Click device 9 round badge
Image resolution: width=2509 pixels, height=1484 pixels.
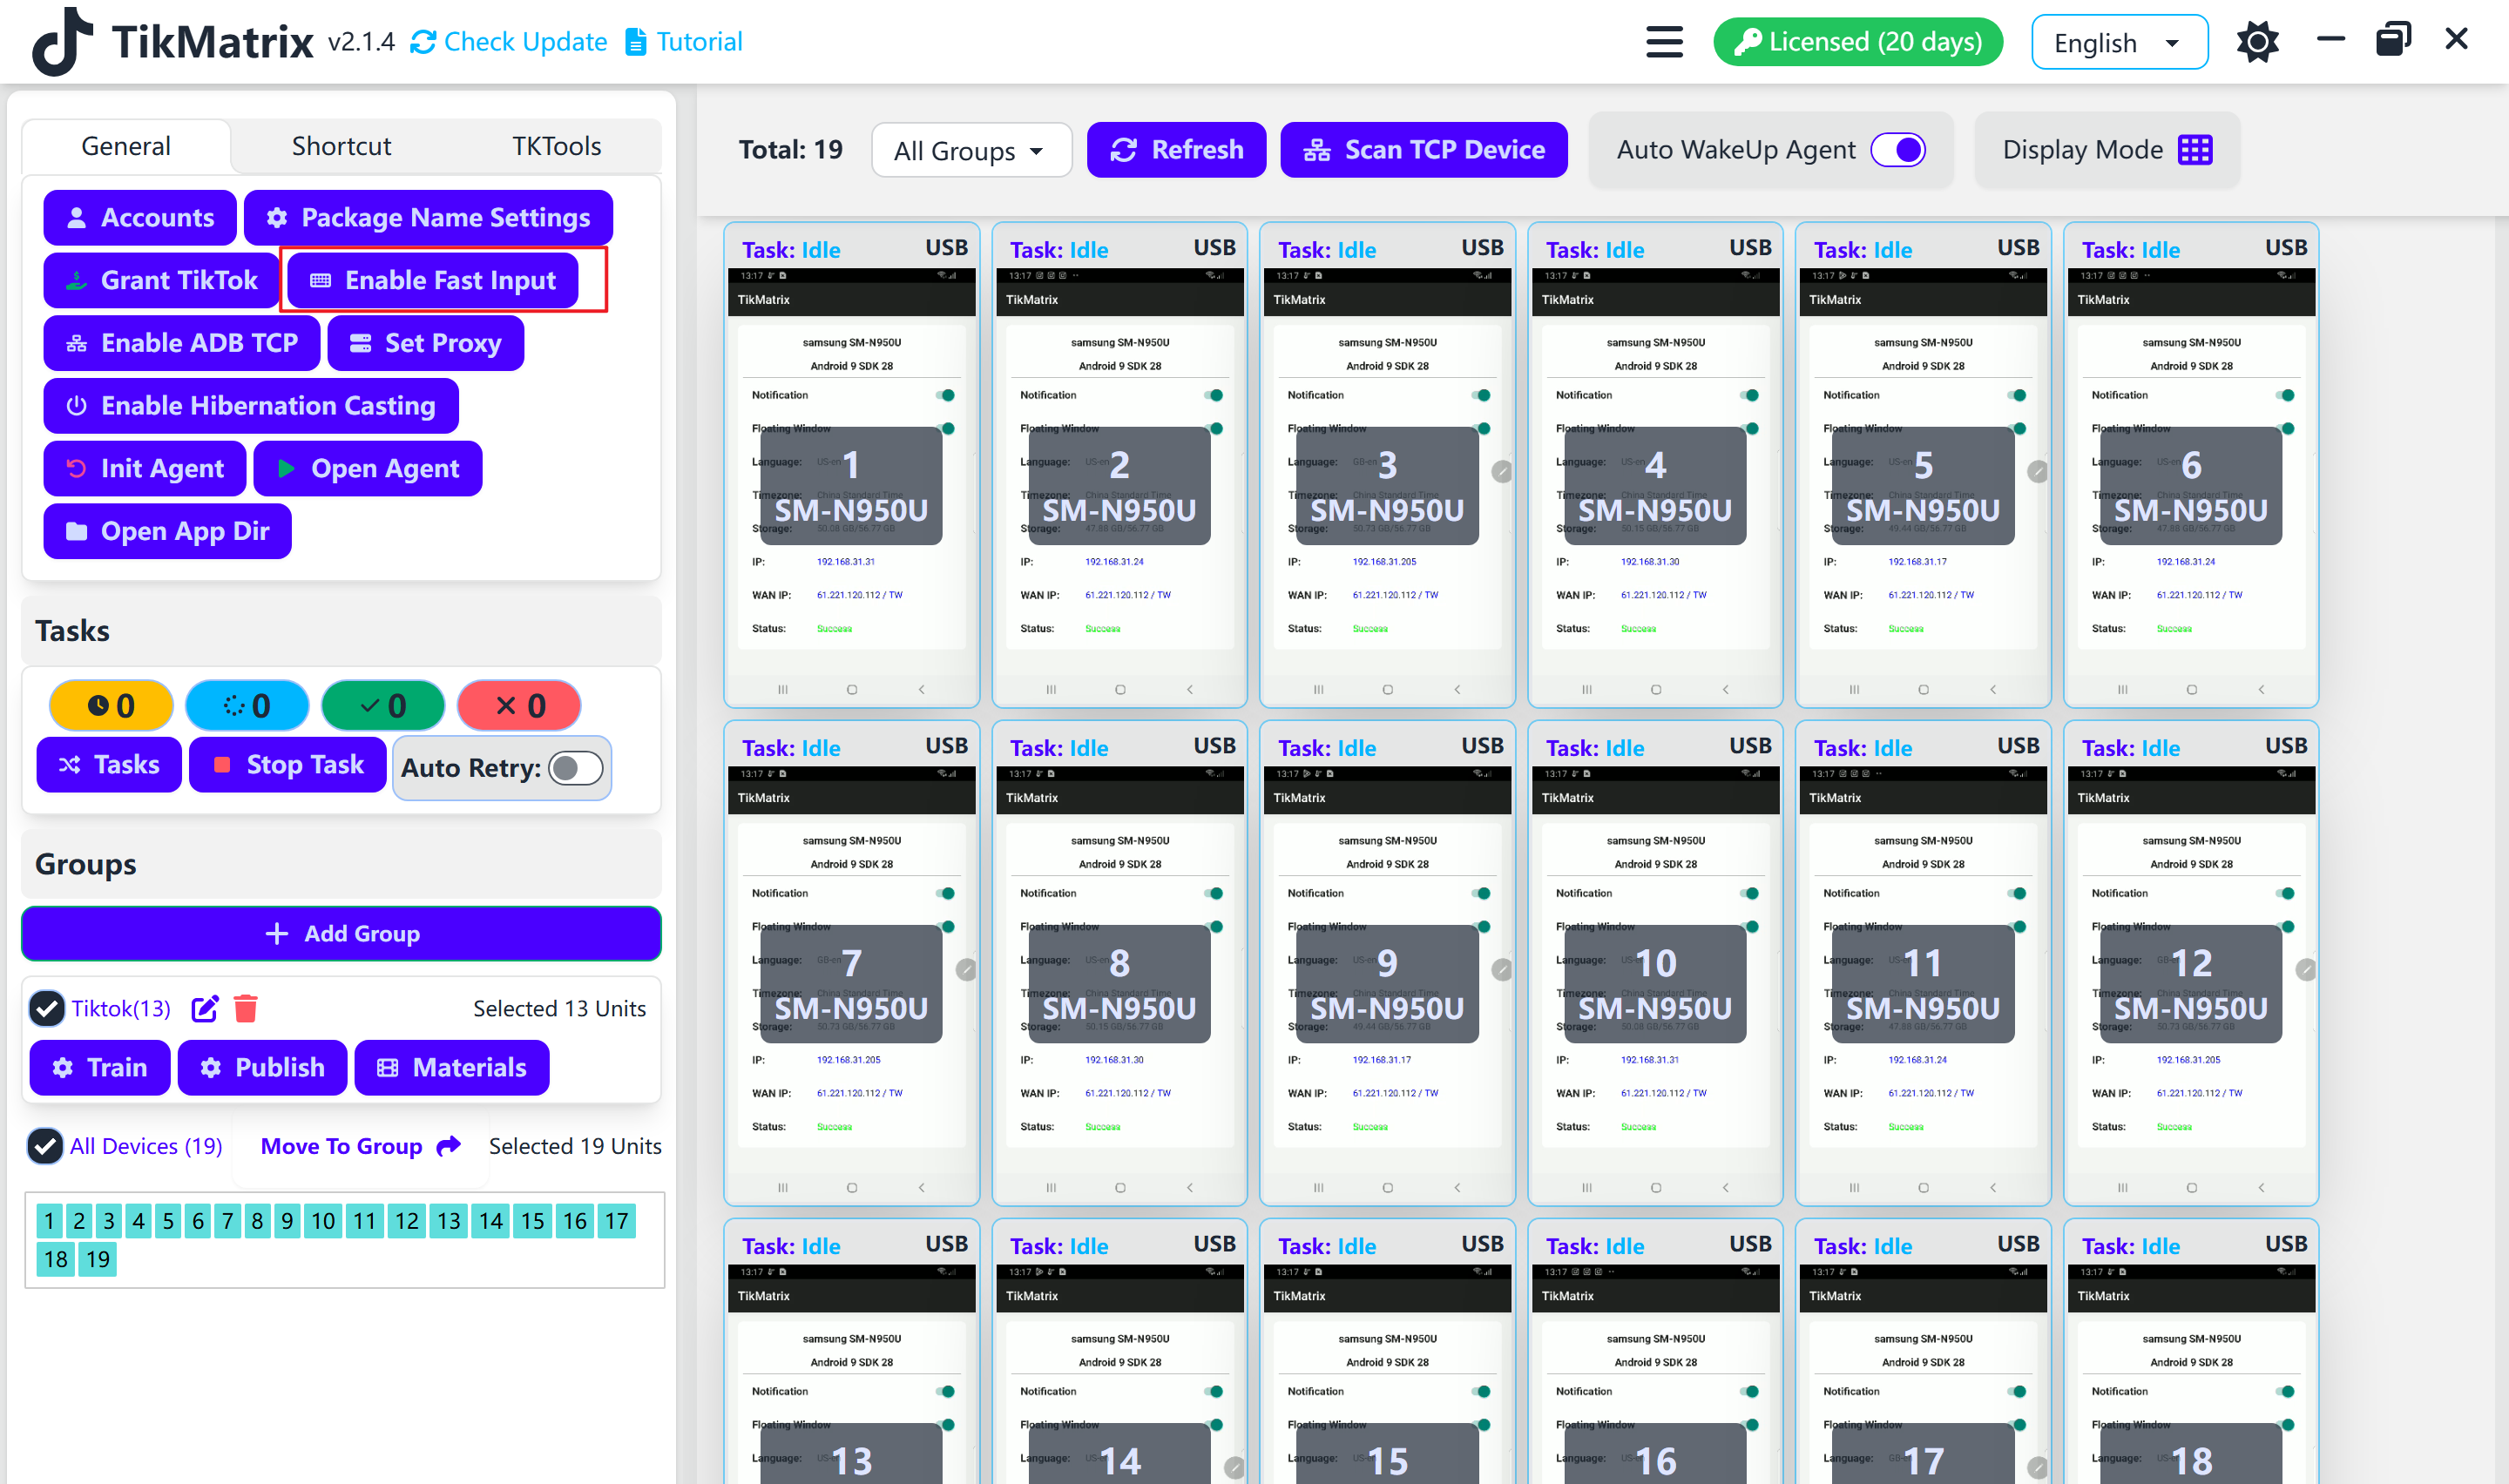click(x=1501, y=970)
